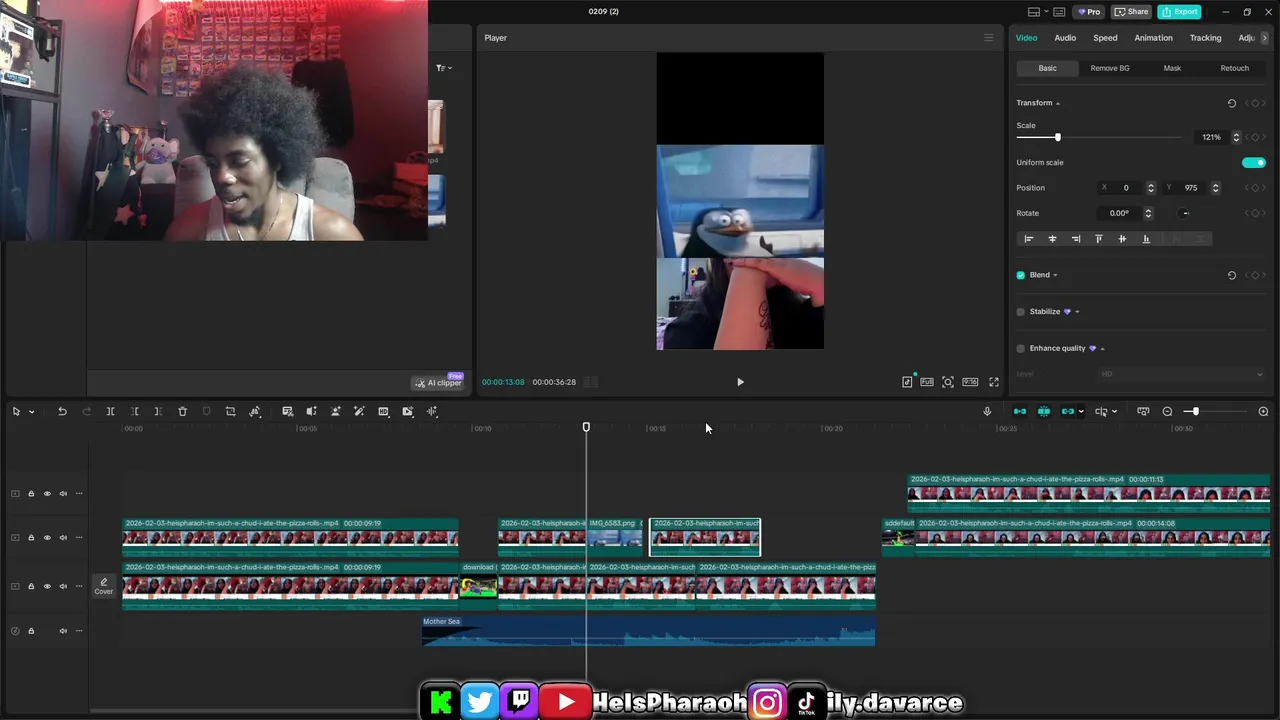Undo the last edit
The width and height of the screenshot is (1280, 720).
coord(62,411)
